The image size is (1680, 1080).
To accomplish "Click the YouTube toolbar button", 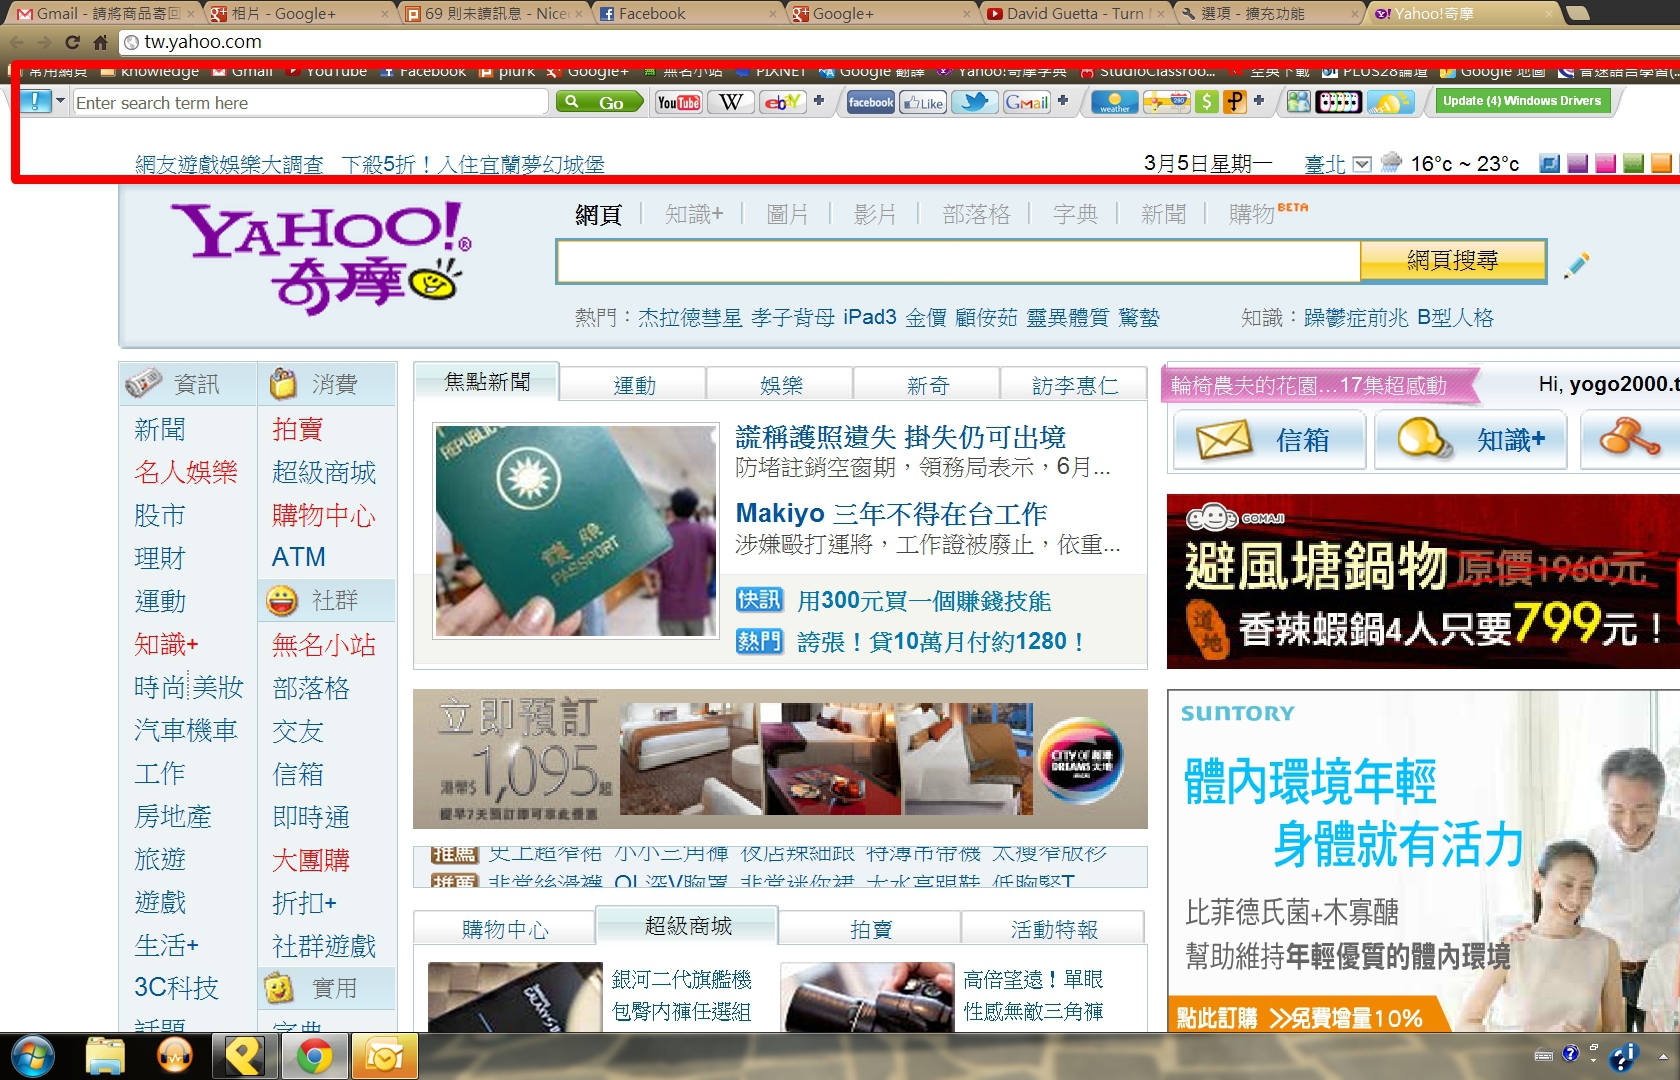I will (x=679, y=102).
